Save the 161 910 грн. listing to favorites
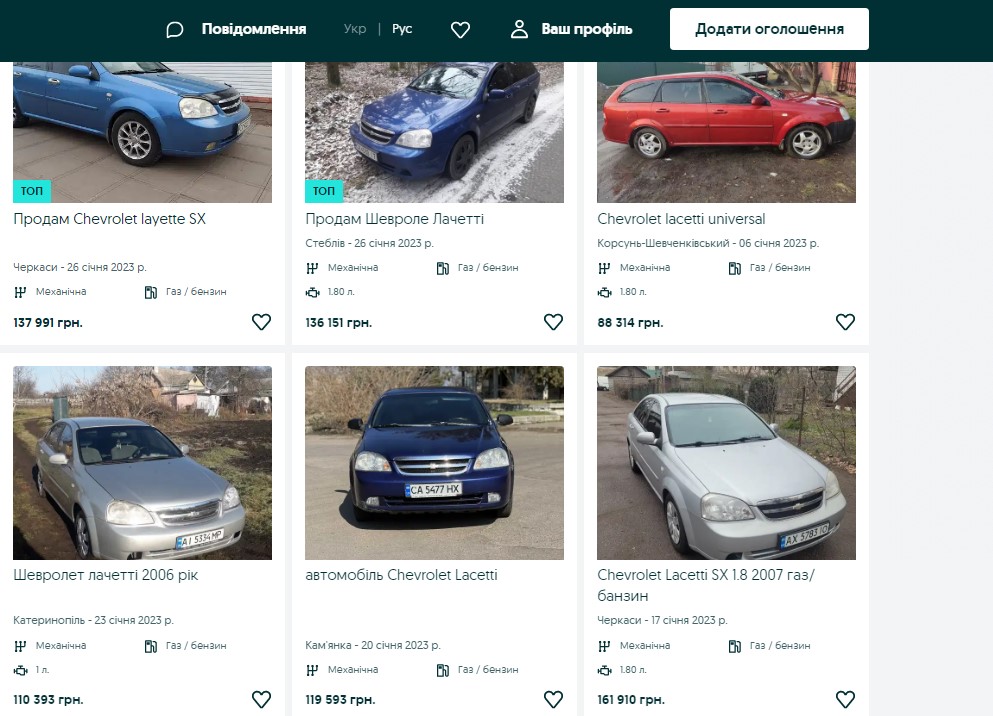This screenshot has height=716, width=993. (x=845, y=700)
